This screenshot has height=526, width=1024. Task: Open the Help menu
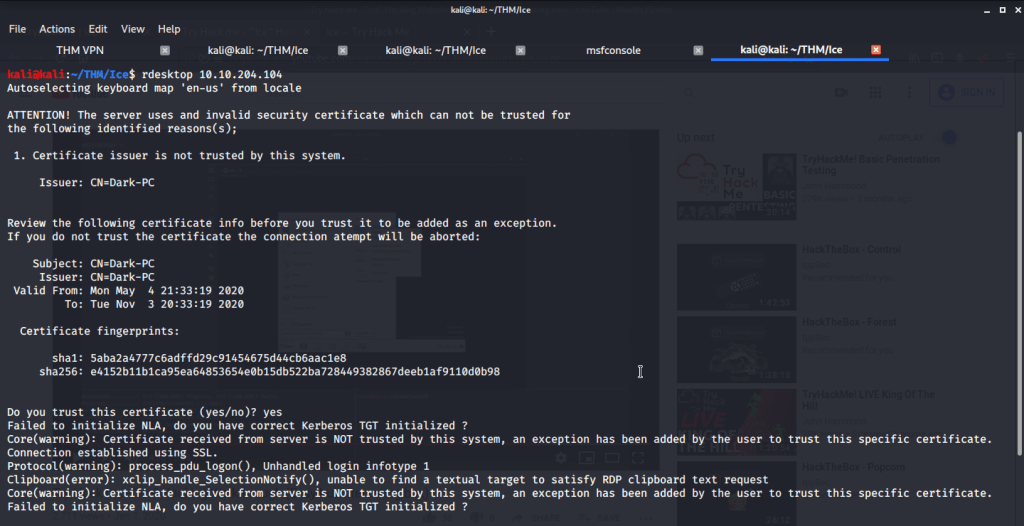[x=169, y=29]
